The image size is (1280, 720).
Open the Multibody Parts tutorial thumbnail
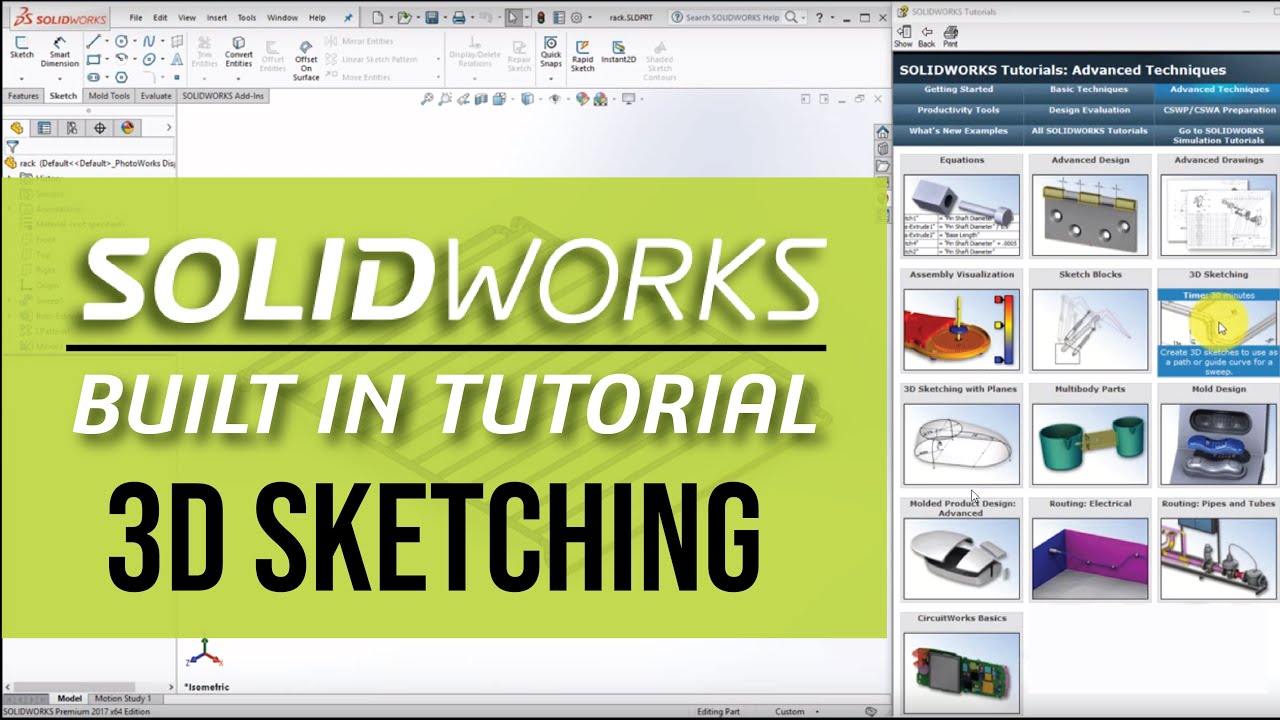pos(1090,444)
